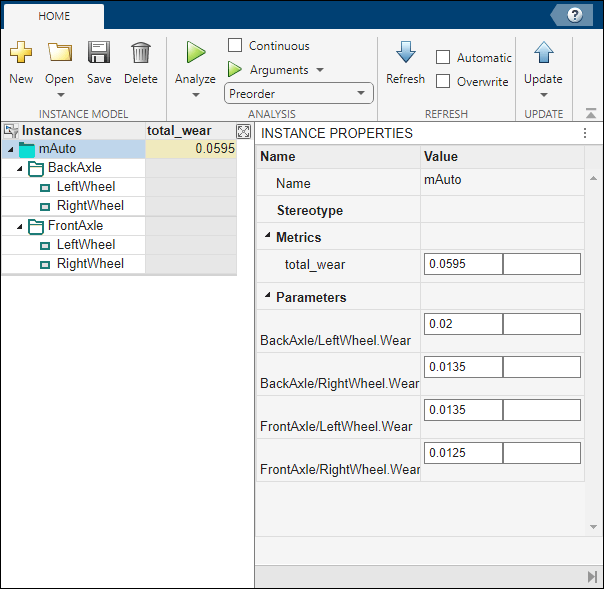Toggle the Overwrite checkbox
The height and width of the screenshot is (589, 604).
443,81
